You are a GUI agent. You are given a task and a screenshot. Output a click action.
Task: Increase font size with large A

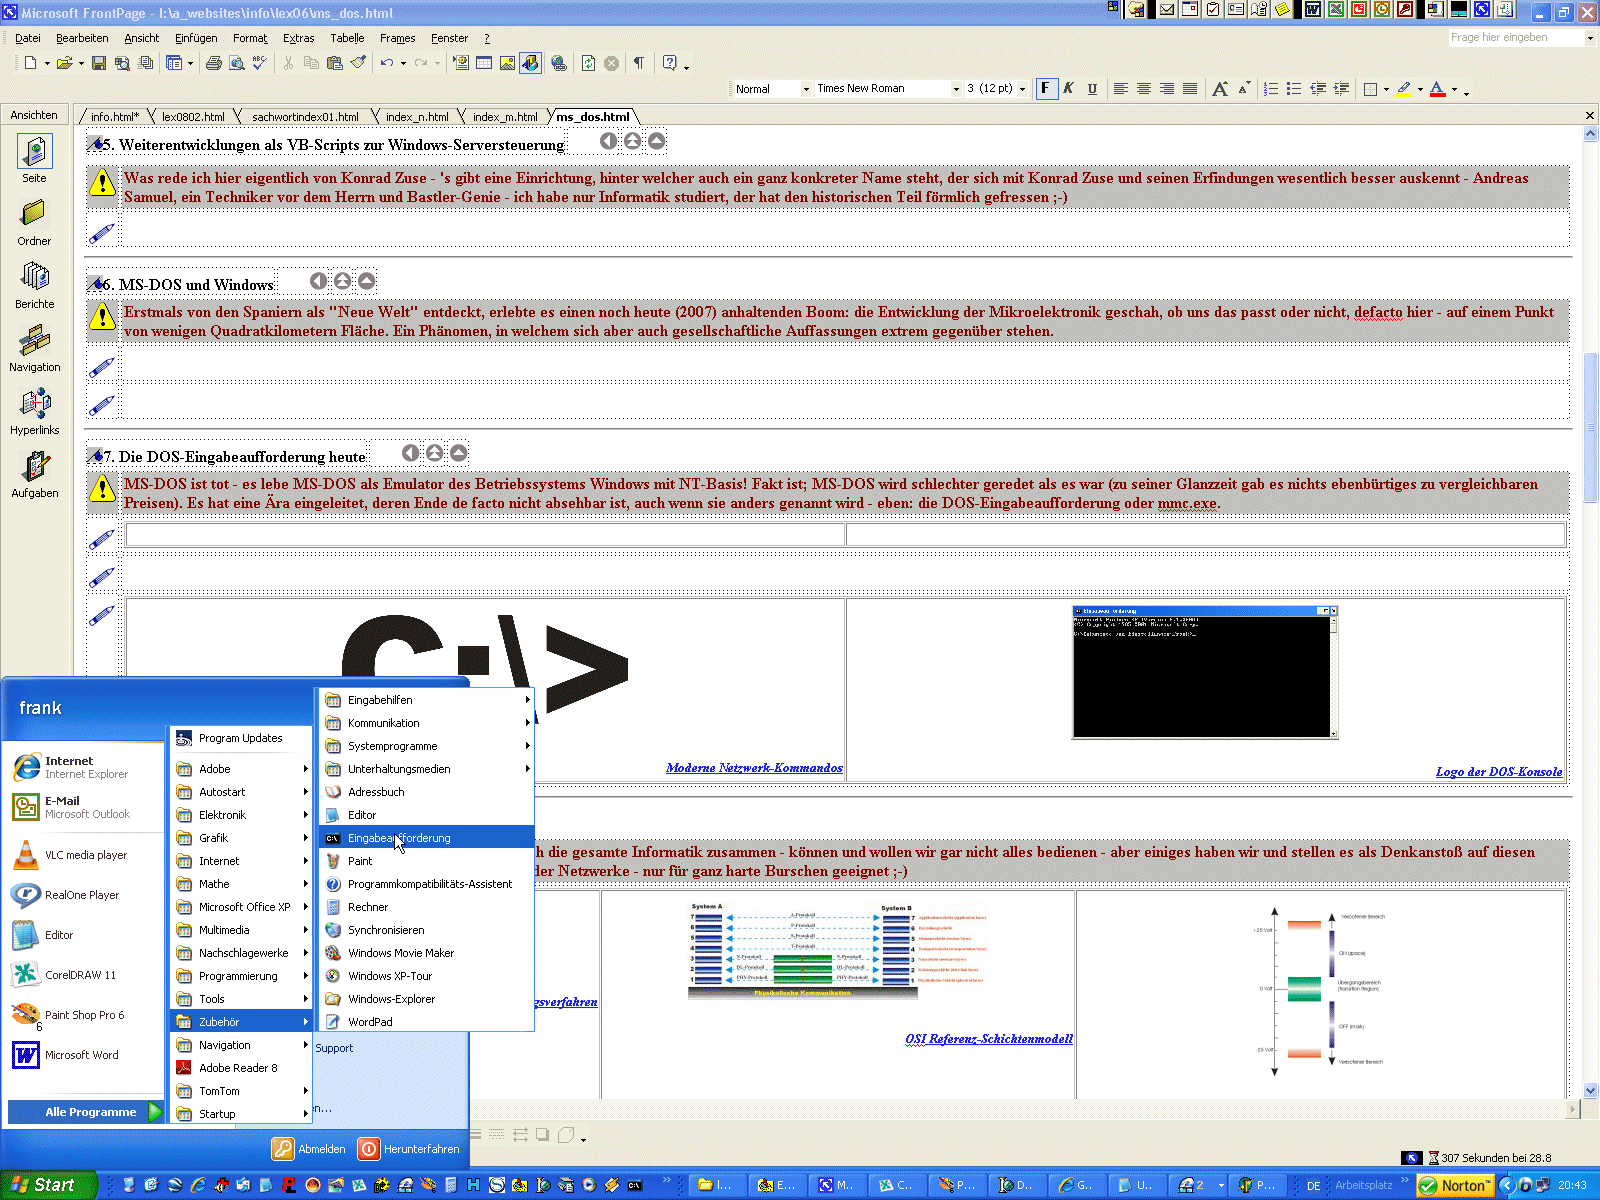1220,89
